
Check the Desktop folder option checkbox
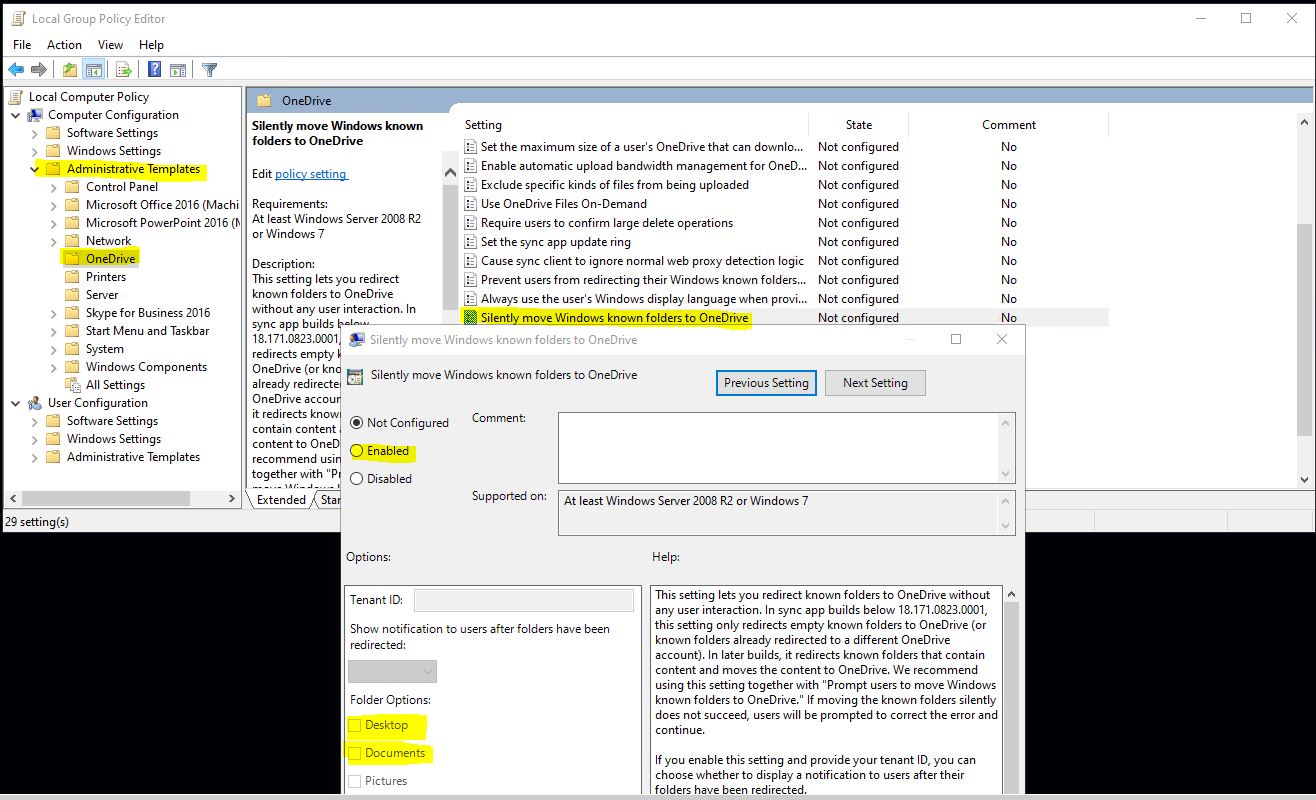point(356,725)
